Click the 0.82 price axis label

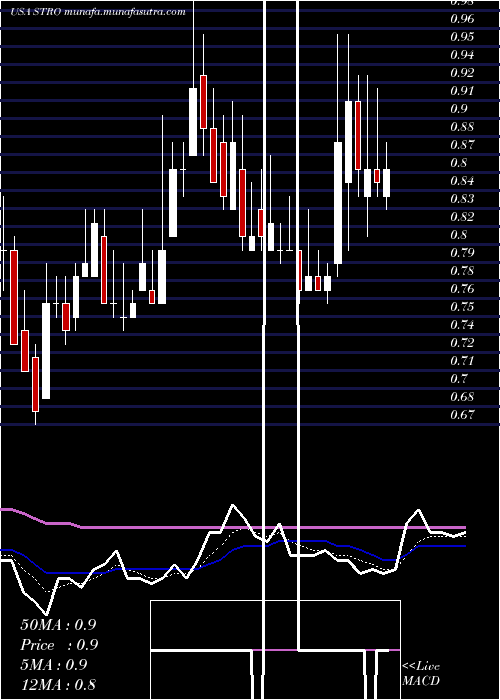(462, 217)
